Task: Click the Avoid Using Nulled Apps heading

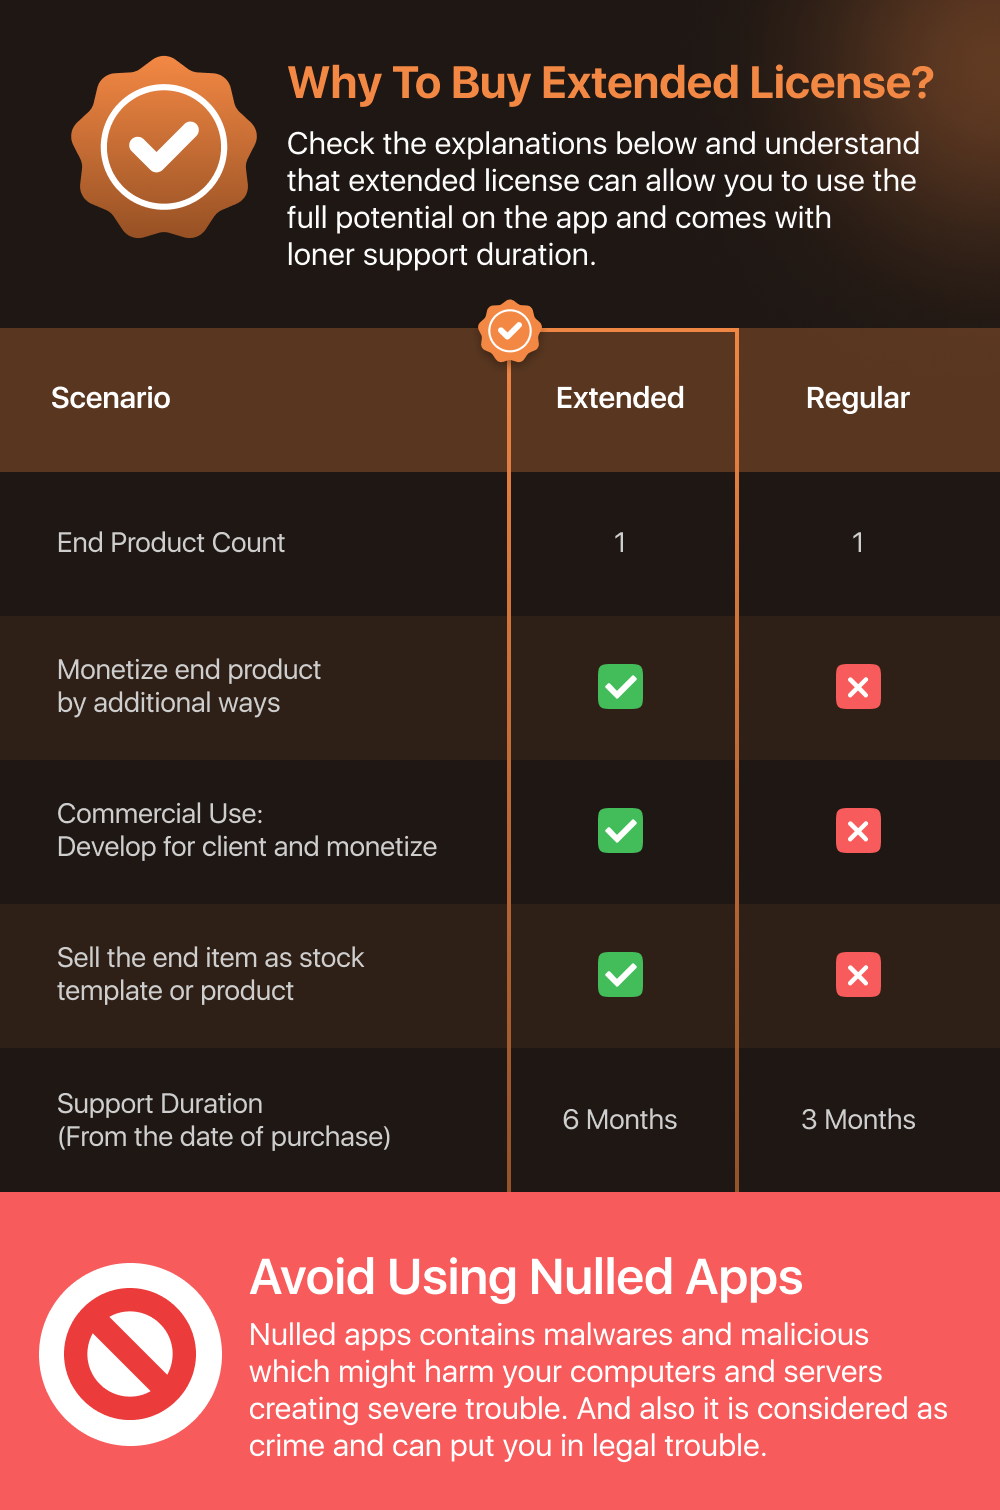Action: pyautogui.click(x=526, y=1277)
